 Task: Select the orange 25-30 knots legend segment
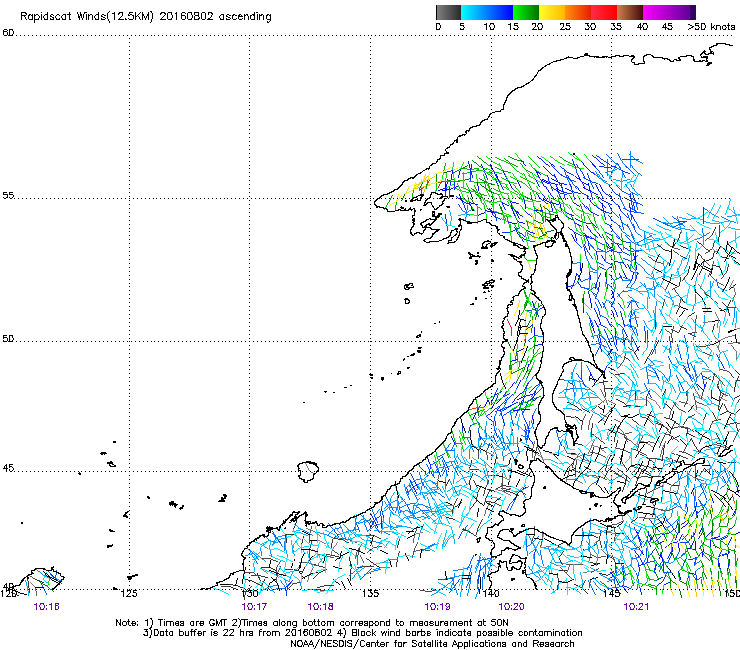coord(578,12)
